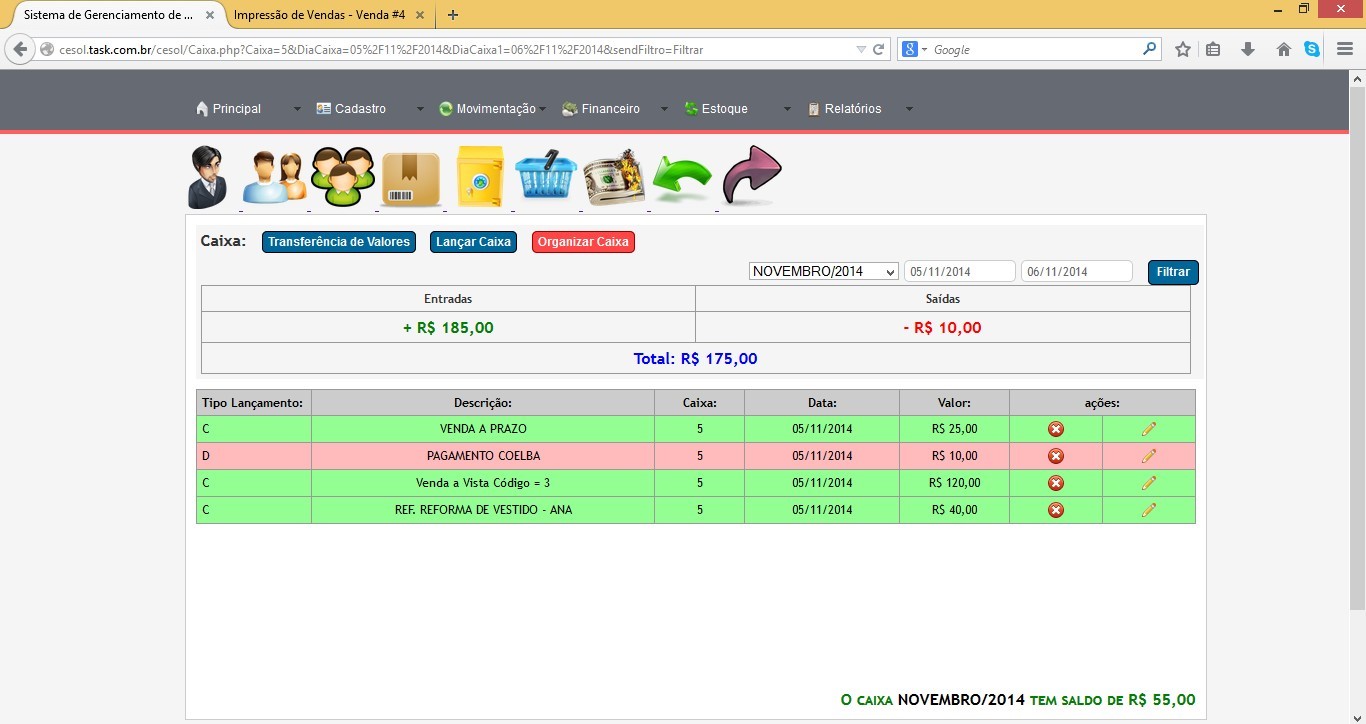Open a new browser tab
Screen dimensions: 1366x724
point(453,15)
